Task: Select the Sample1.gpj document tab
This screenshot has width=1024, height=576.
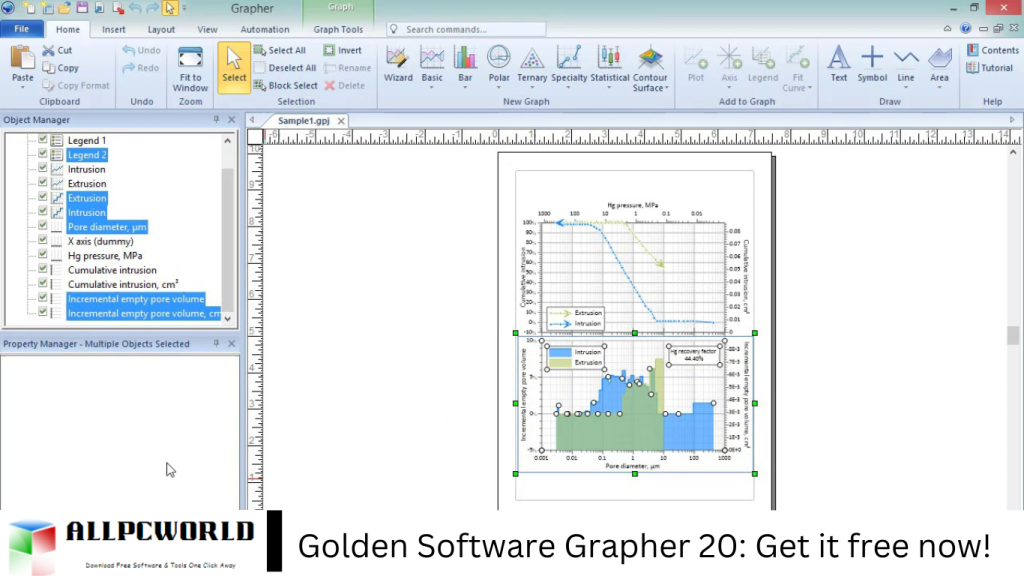Action: [304, 121]
